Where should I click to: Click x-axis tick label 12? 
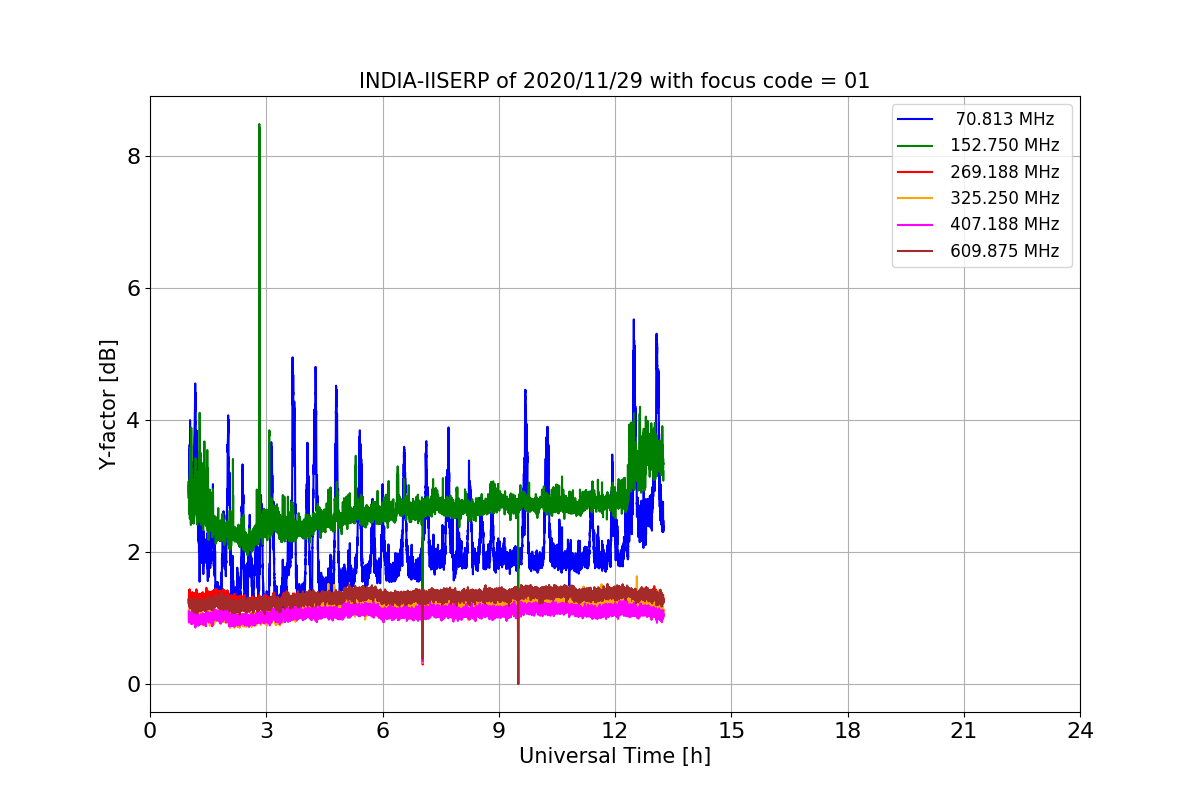615,730
